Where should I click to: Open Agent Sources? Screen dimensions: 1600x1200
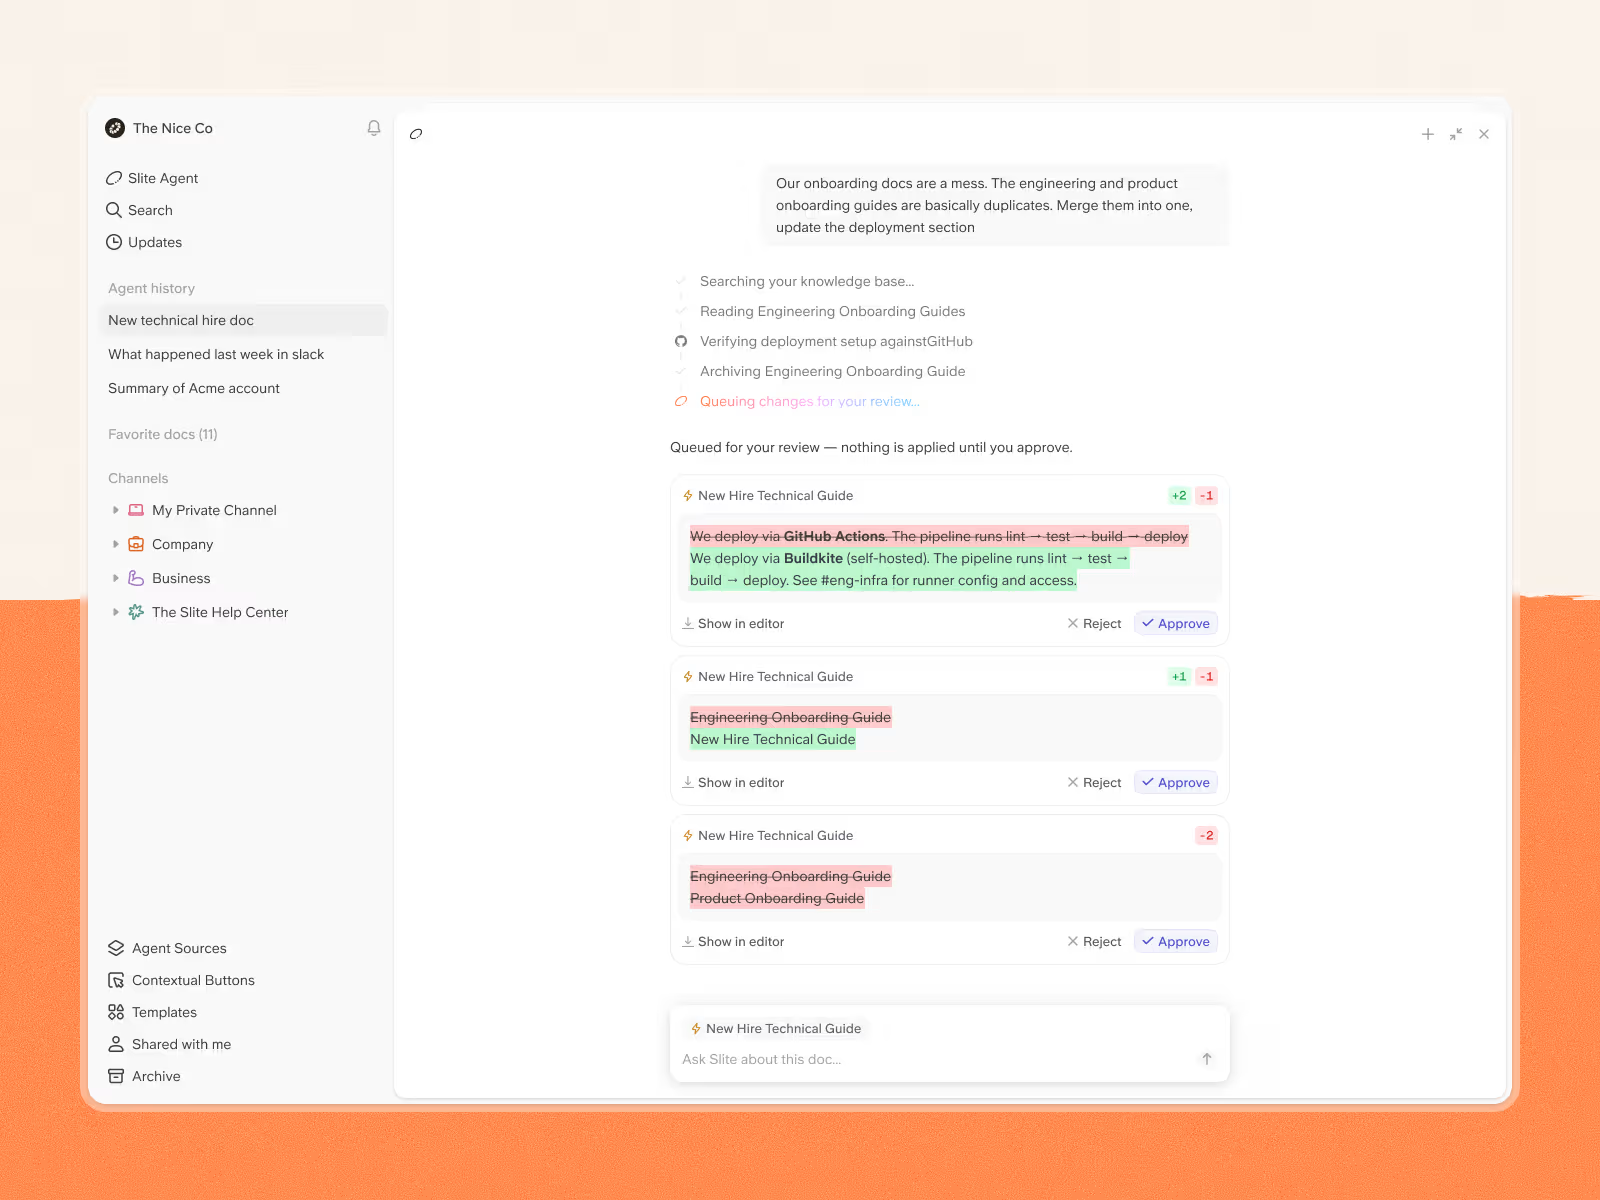click(167, 948)
